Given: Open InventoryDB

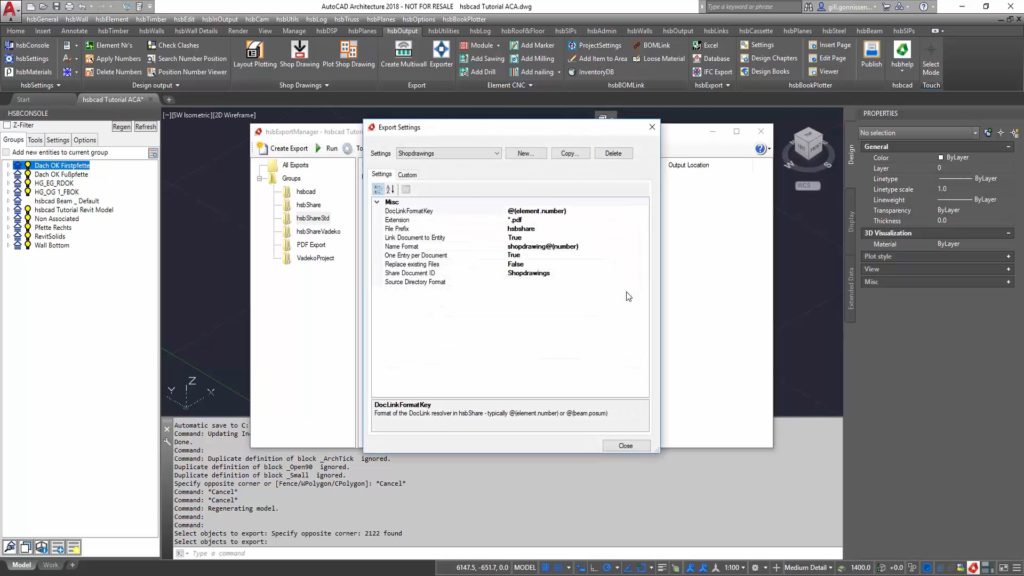Looking at the screenshot, I should point(590,72).
